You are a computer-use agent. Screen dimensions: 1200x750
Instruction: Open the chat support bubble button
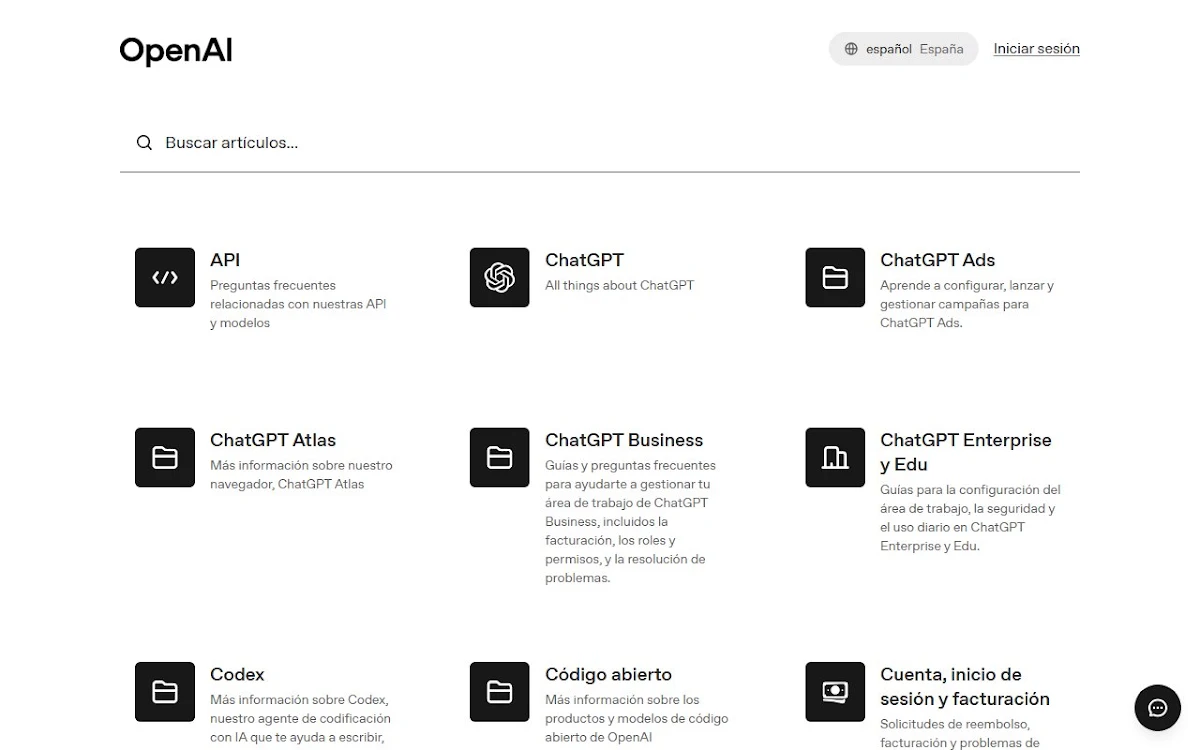(x=1158, y=708)
